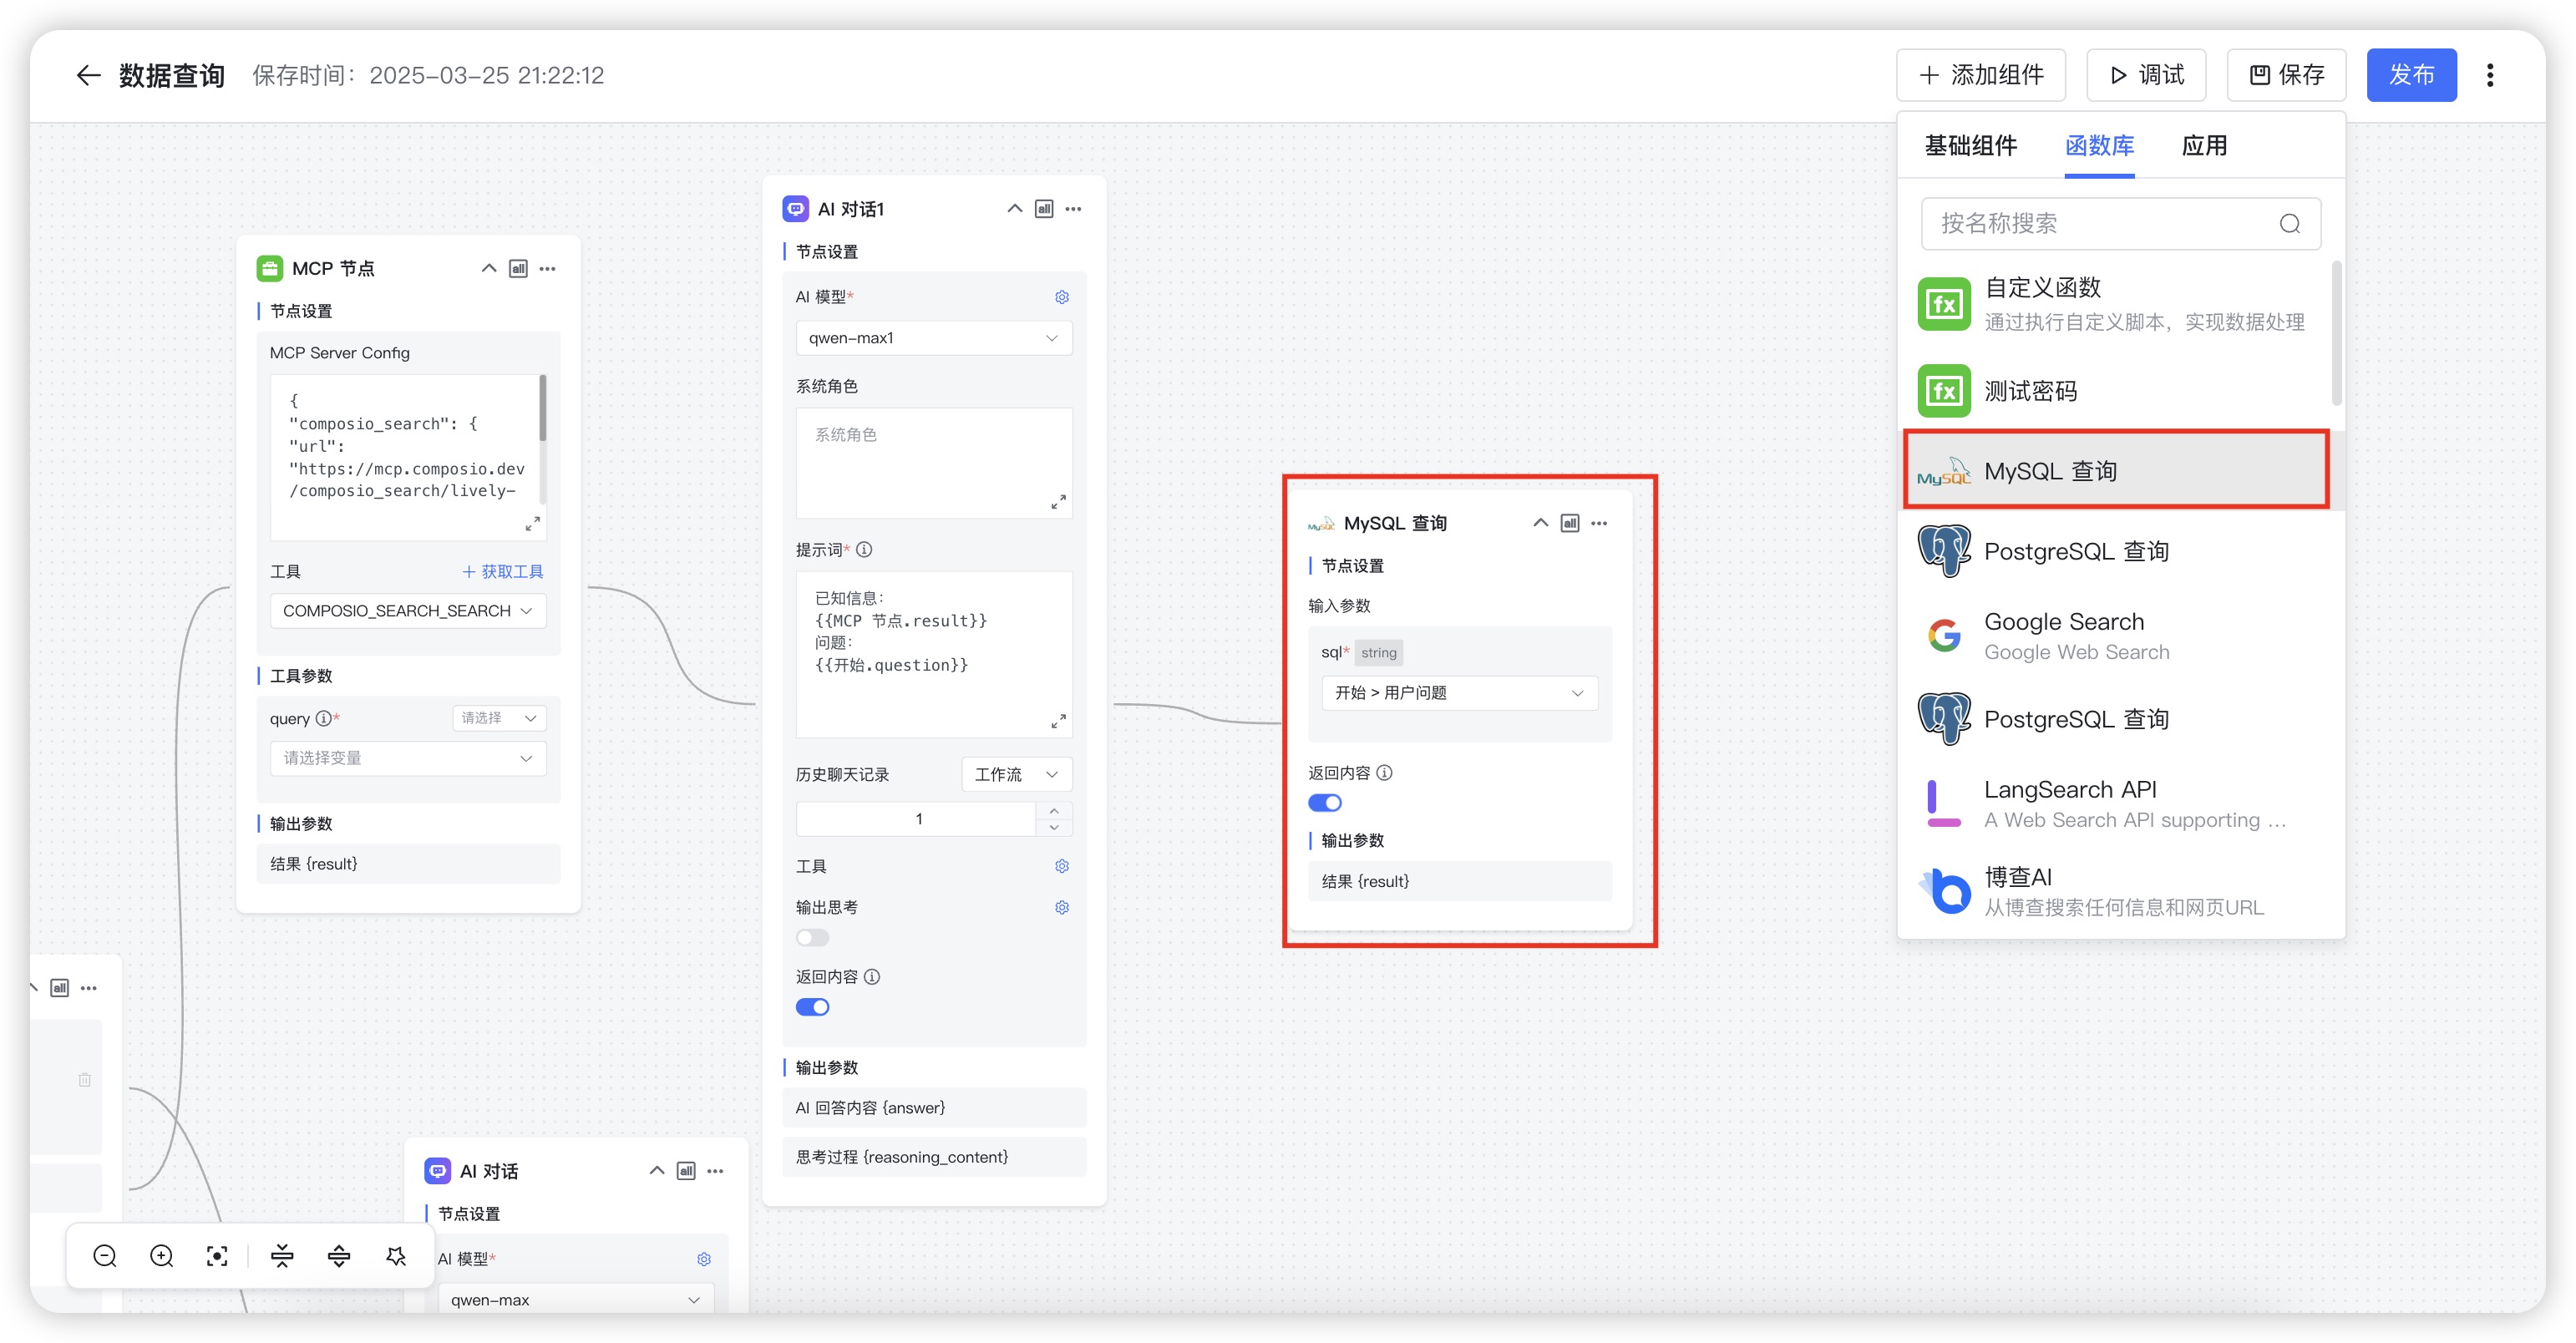Screen dimensions: 2576x1343
Task: Click the zoom out canvas icon
Action: tap(105, 1256)
